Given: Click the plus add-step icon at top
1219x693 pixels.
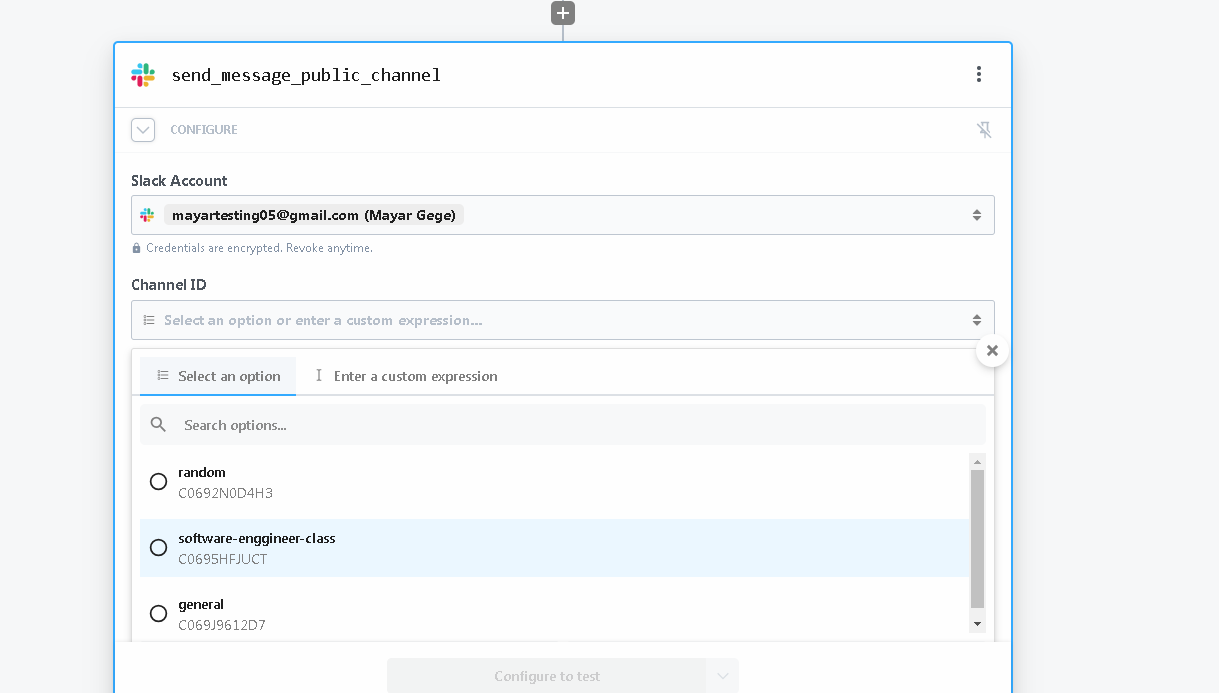Looking at the screenshot, I should [x=563, y=13].
